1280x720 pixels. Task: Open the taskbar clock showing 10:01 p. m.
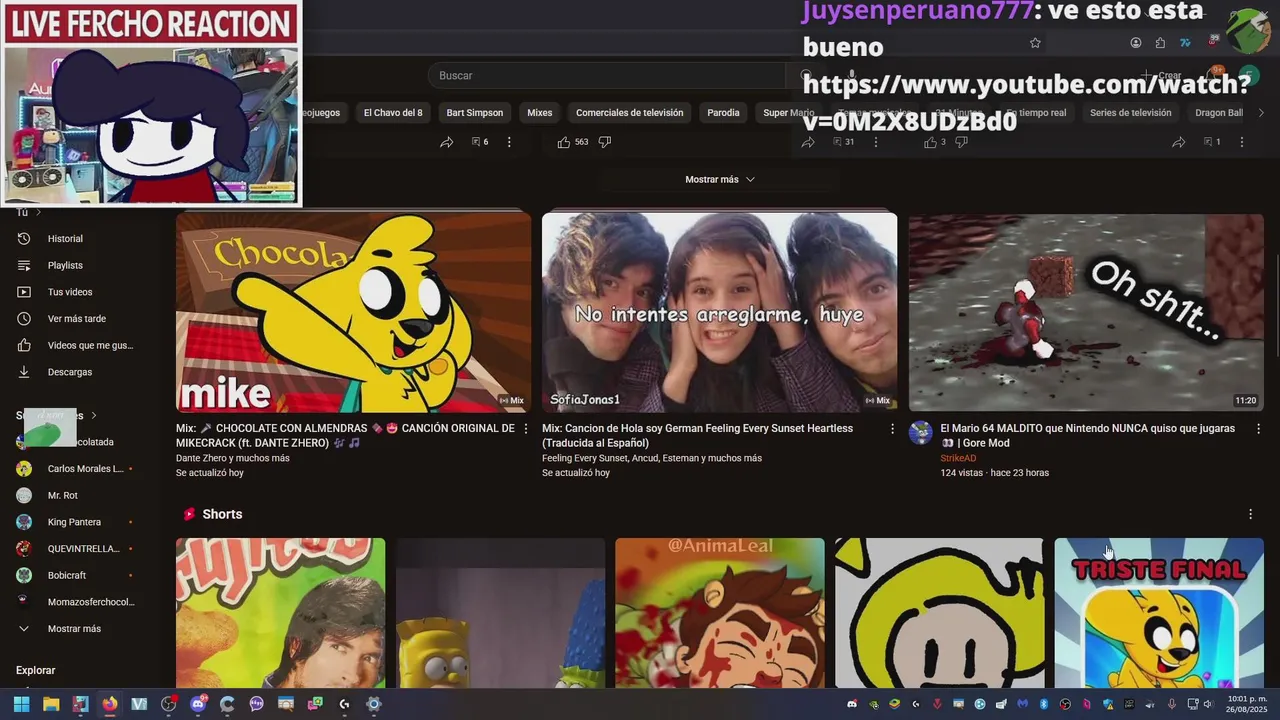pyautogui.click(x=1247, y=704)
